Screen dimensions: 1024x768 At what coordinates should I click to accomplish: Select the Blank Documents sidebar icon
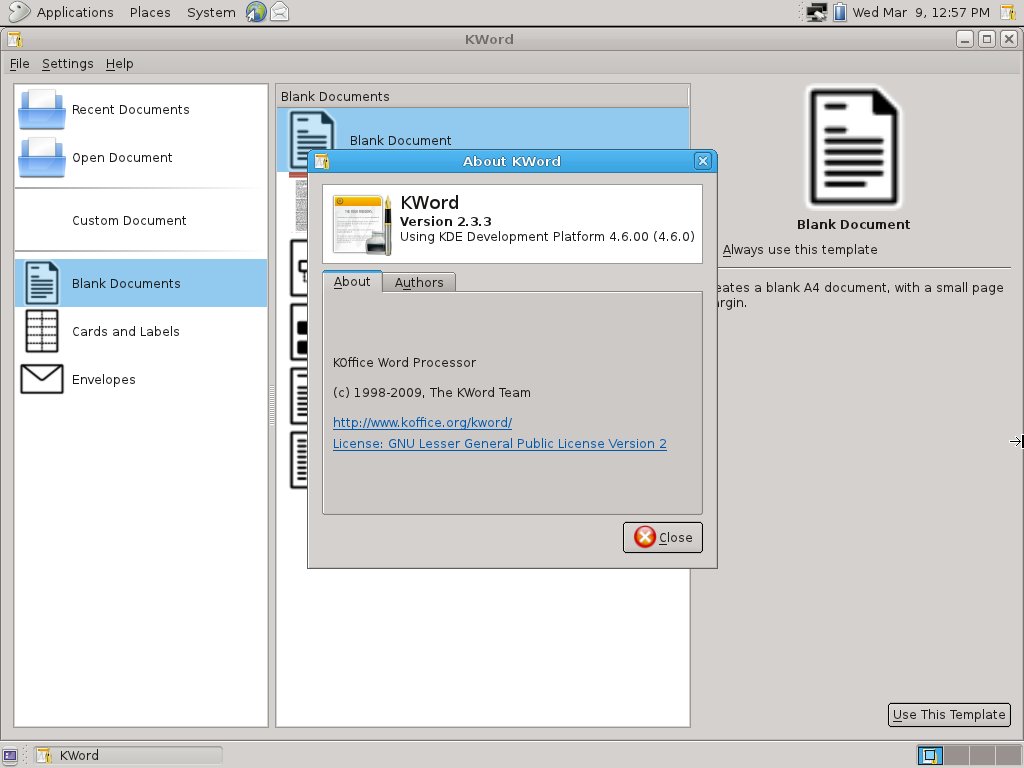41,283
